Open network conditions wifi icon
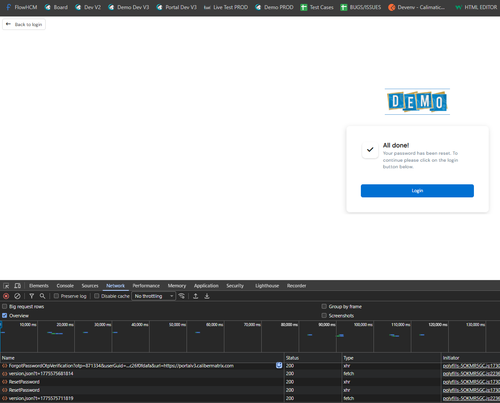 click(182, 296)
